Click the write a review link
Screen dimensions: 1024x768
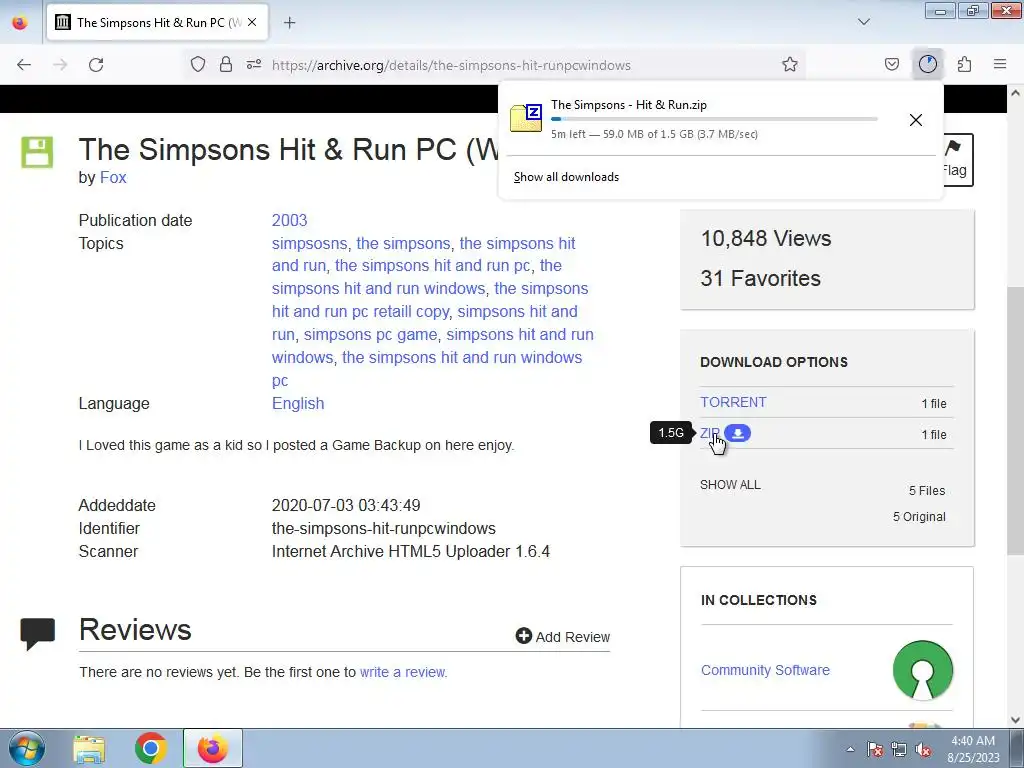tap(403, 672)
